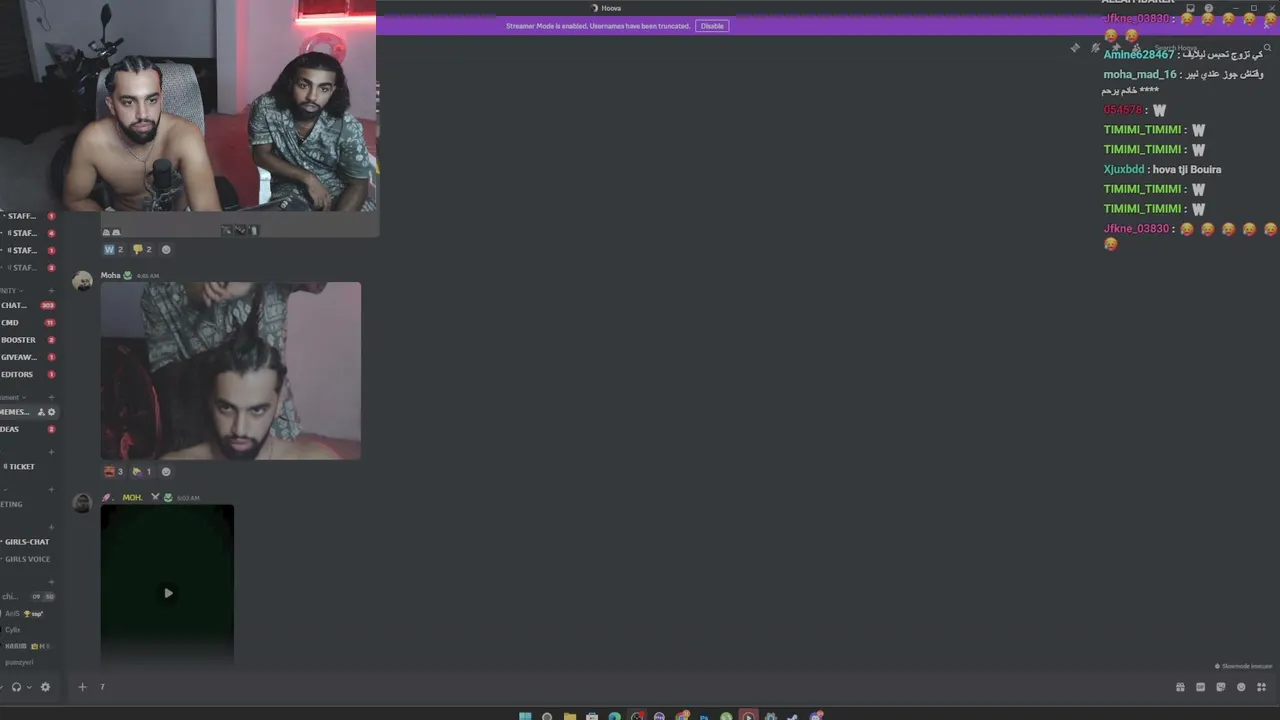This screenshot has width=1280, height=720.
Task: Switch to the GIRLS-CHAT channel
Action: click(28, 542)
